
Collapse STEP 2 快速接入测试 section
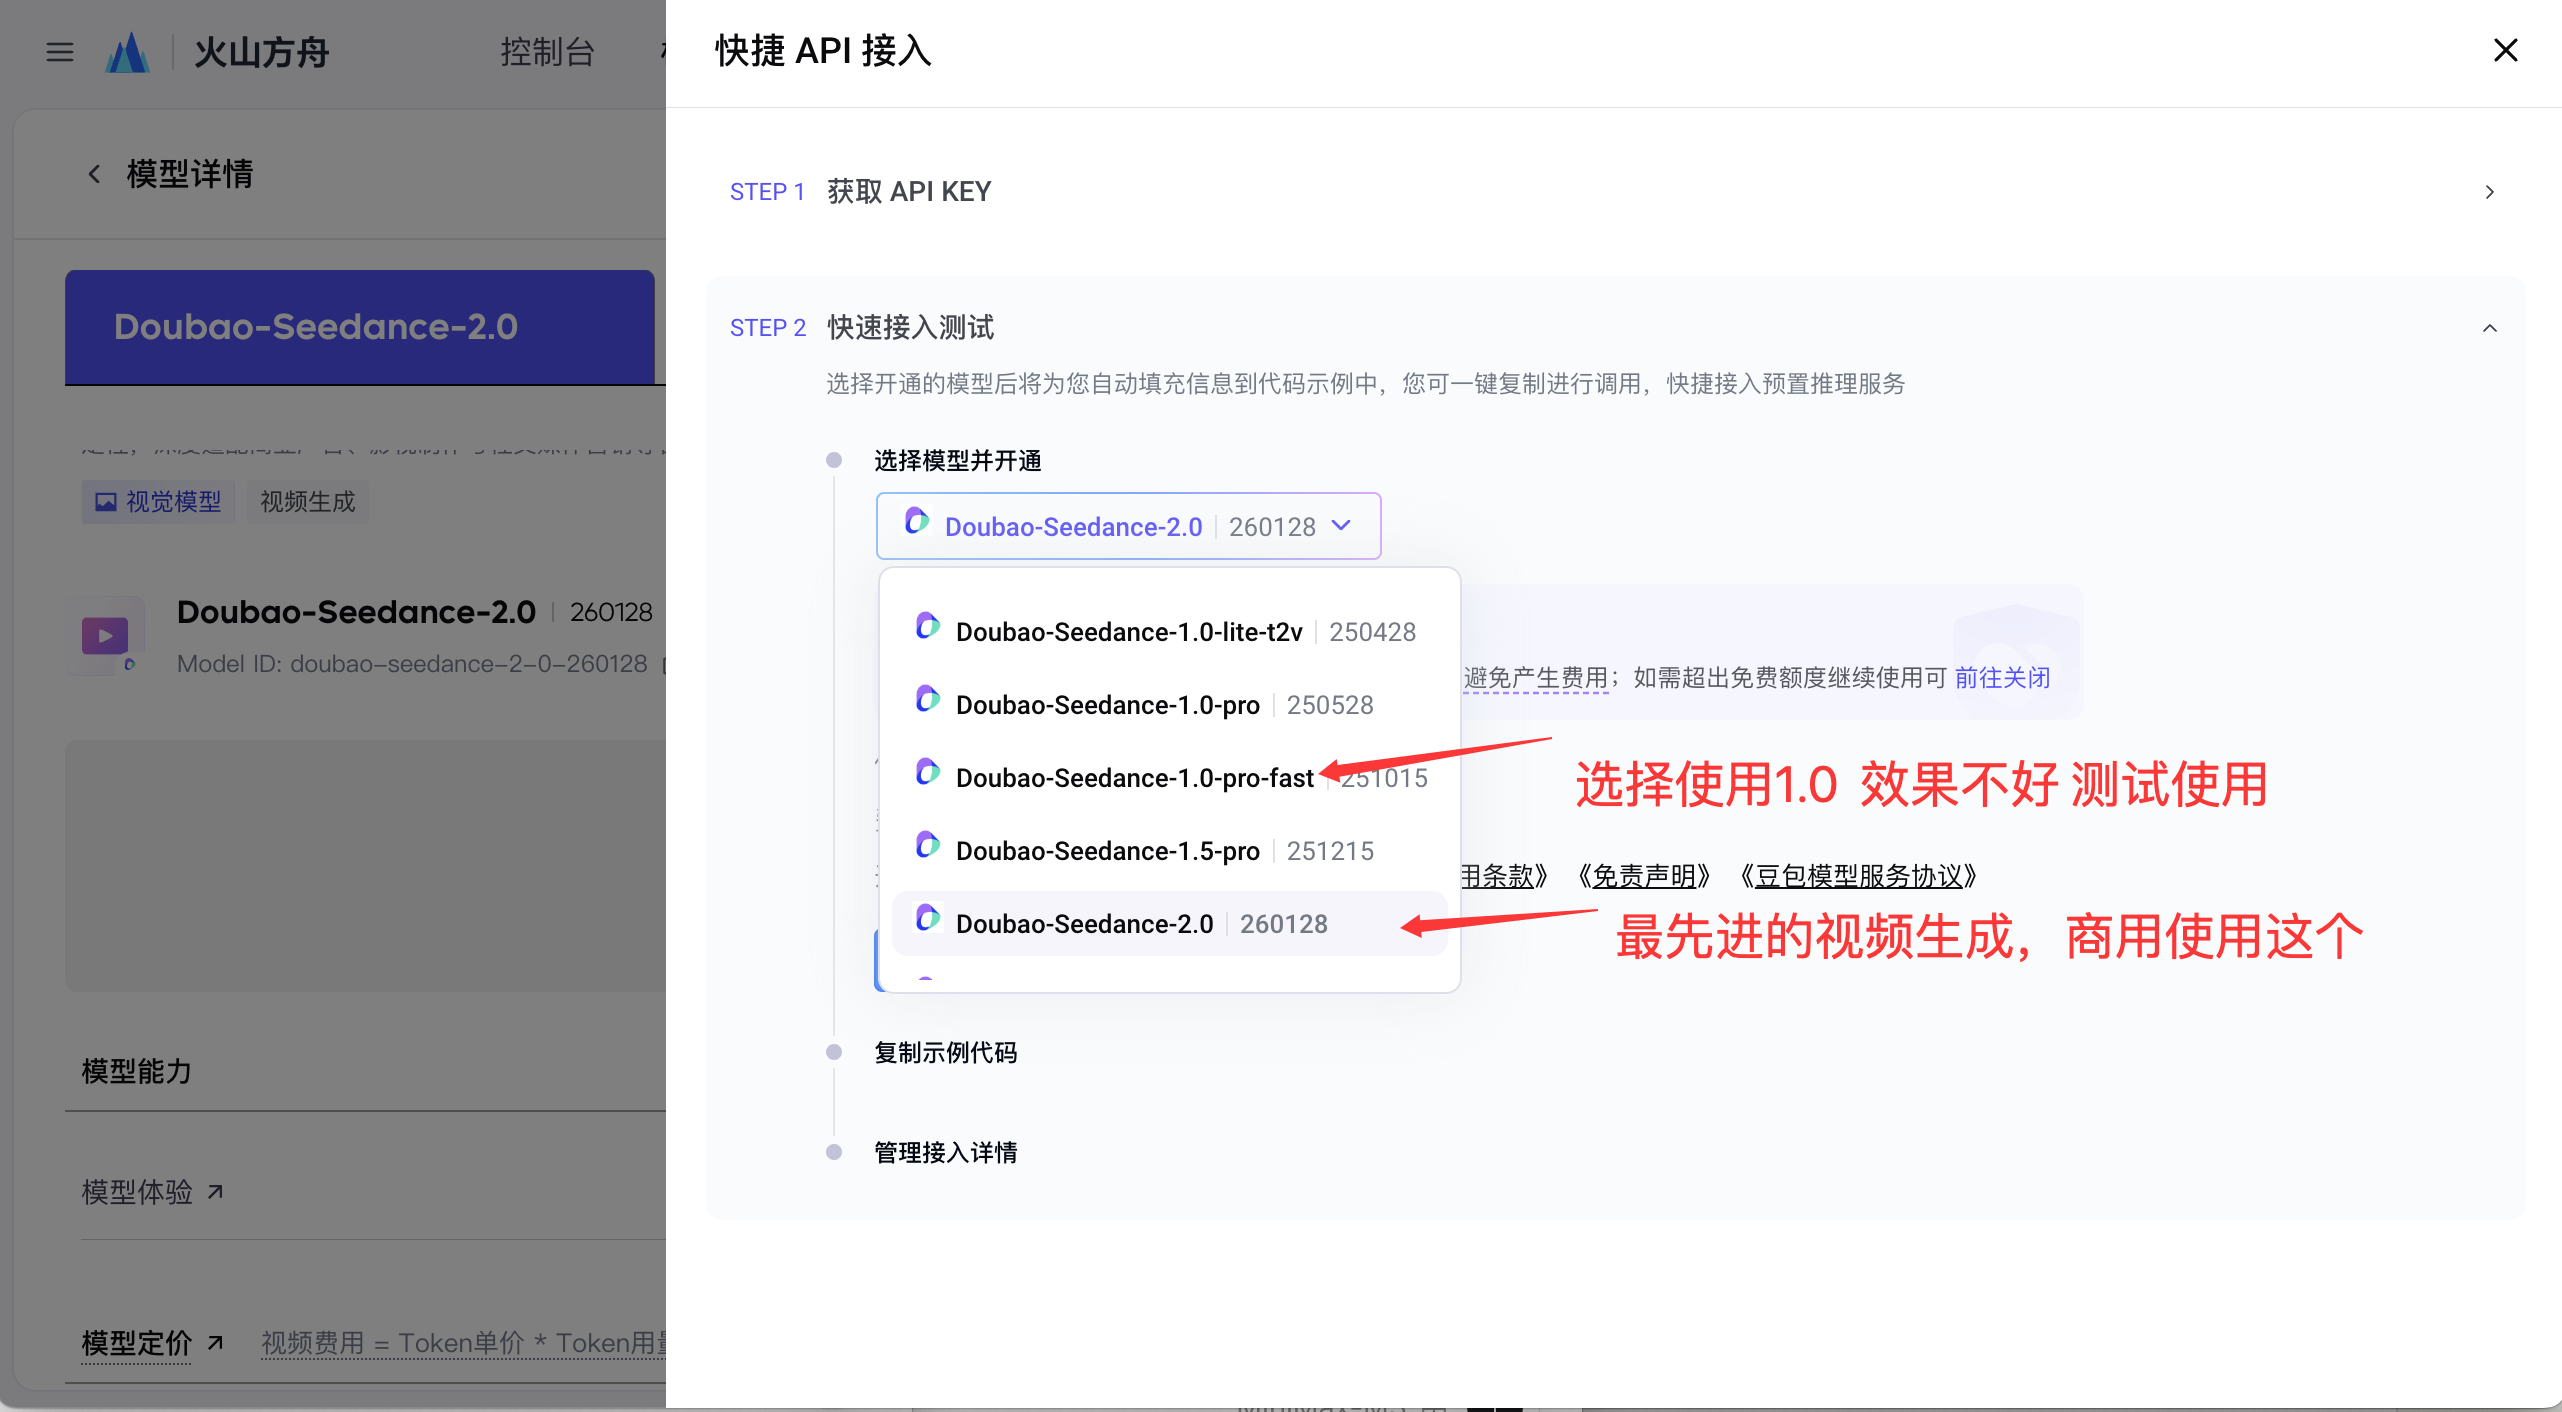(x=2490, y=328)
